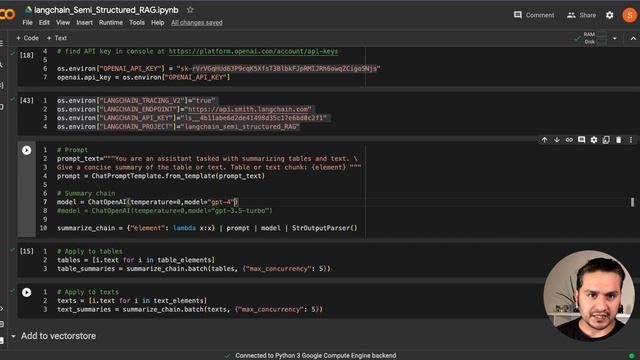Viewport: 640px width, 360px height.
Task: Click the Google Drive icon beside notebook title
Action: [28, 9]
